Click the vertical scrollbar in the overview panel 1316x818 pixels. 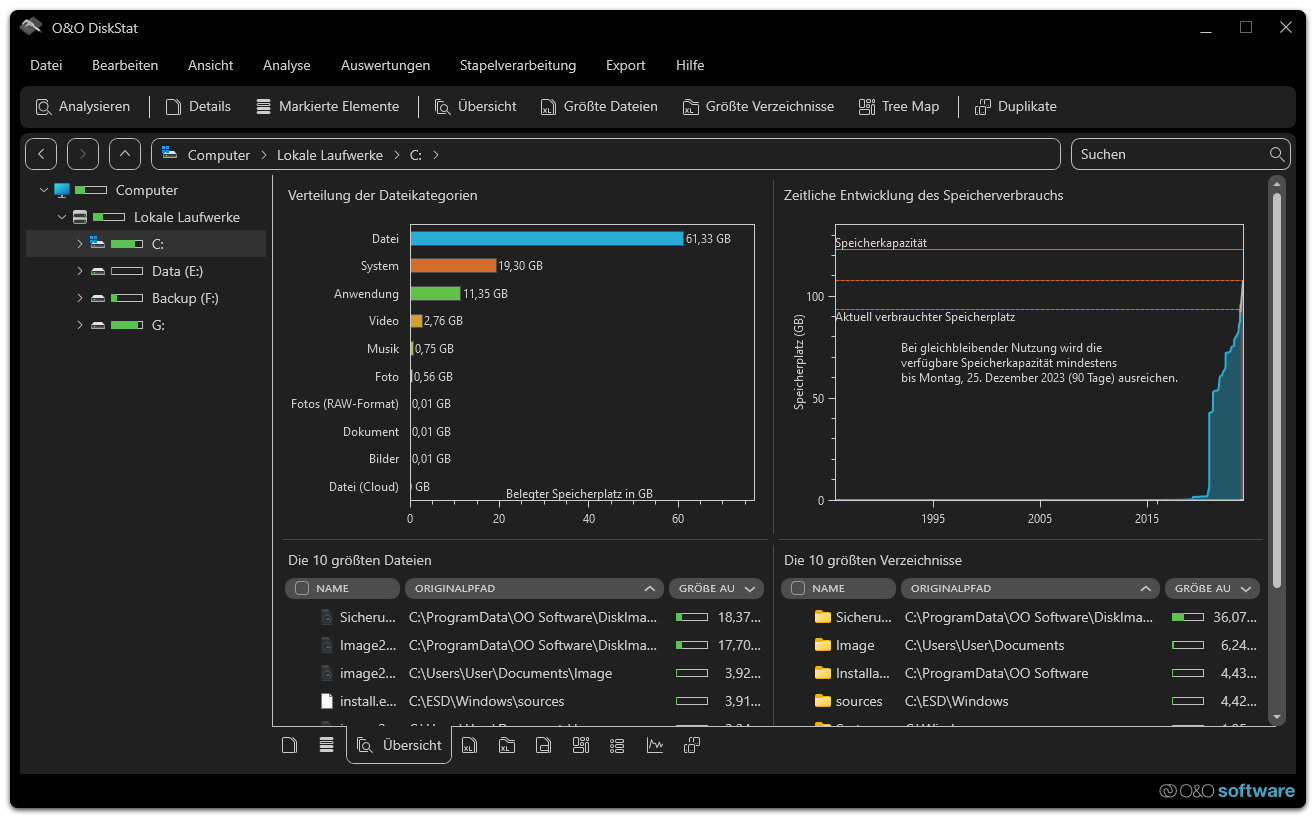pos(1276,390)
